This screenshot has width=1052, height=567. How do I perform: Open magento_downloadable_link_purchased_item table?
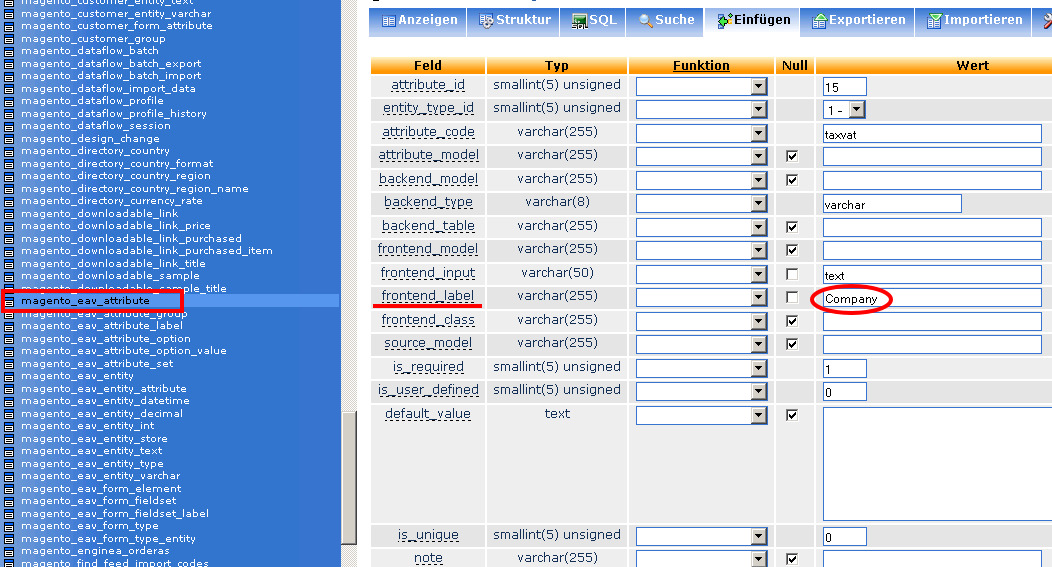point(147,251)
